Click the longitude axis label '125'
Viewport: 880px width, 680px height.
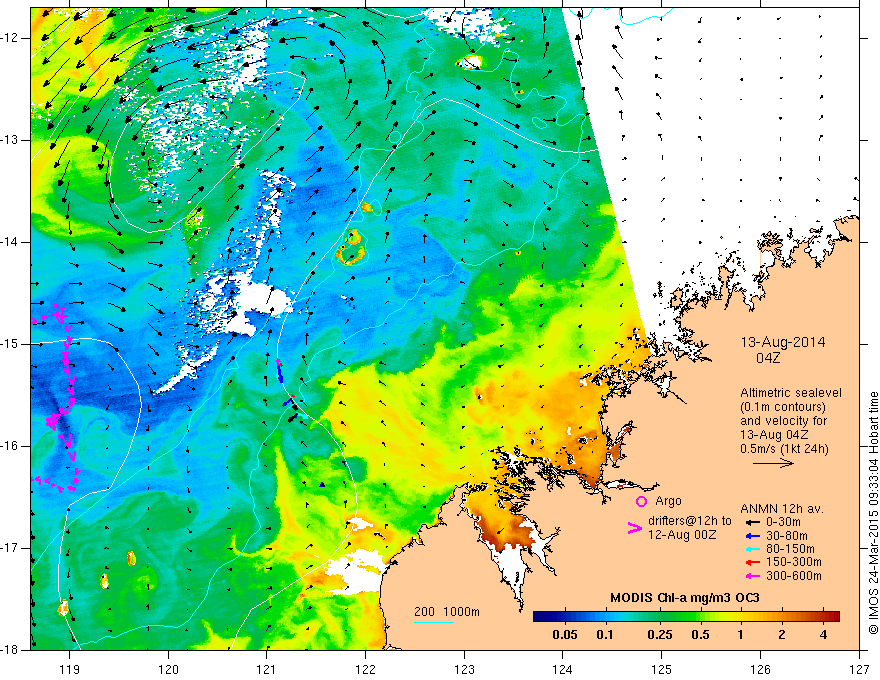point(662,670)
